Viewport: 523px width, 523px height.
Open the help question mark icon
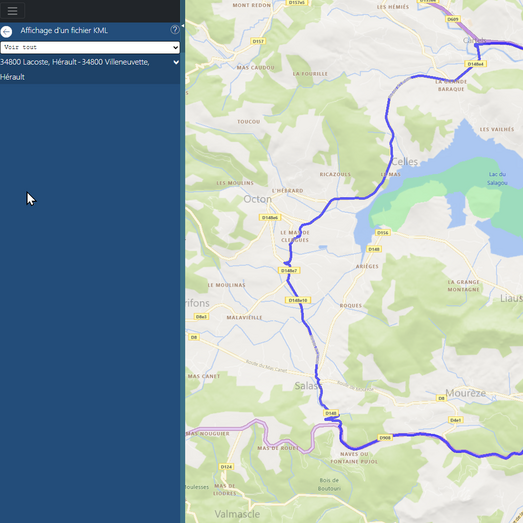tap(174, 30)
